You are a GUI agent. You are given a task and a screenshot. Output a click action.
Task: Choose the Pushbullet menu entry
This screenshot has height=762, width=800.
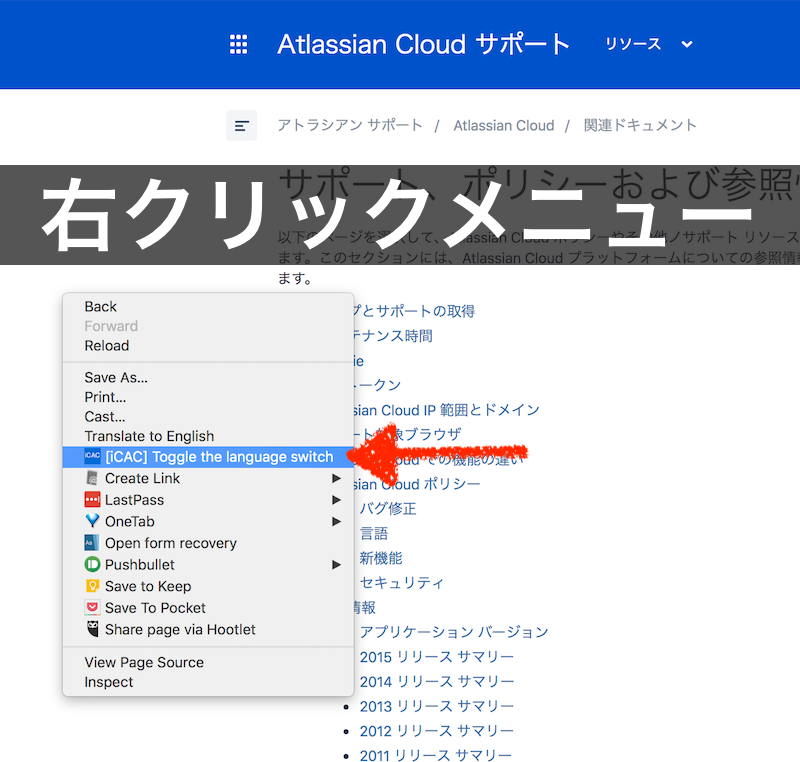[208, 565]
